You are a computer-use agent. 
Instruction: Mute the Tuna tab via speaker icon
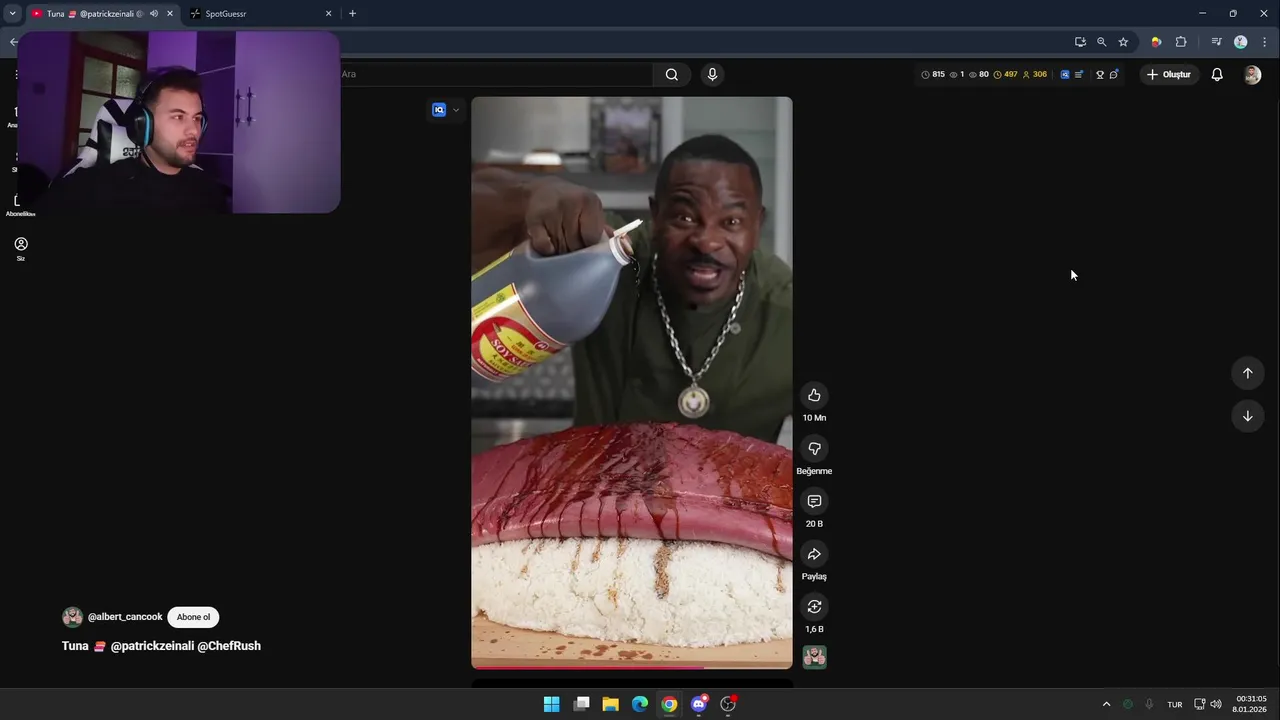point(154,14)
